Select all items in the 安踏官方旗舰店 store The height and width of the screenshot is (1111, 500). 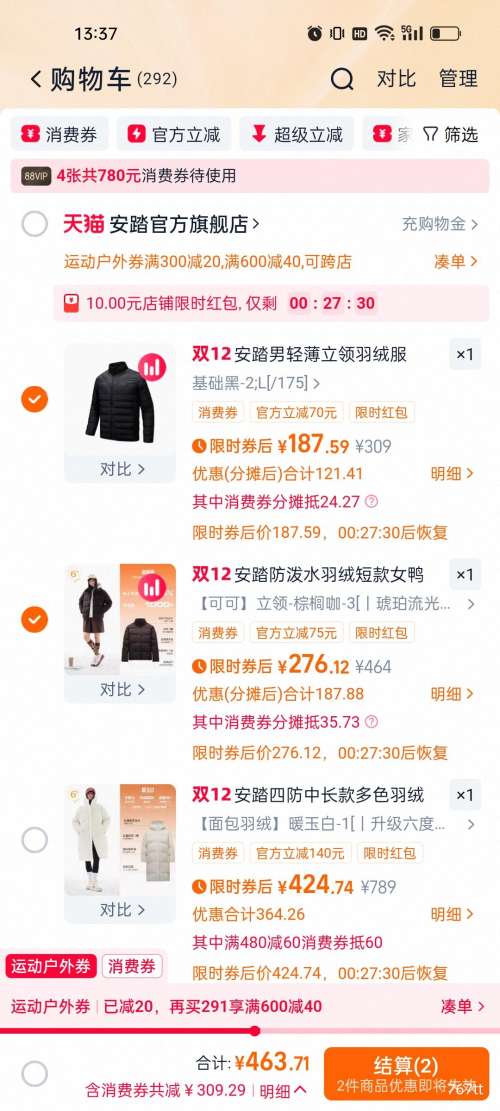35,224
